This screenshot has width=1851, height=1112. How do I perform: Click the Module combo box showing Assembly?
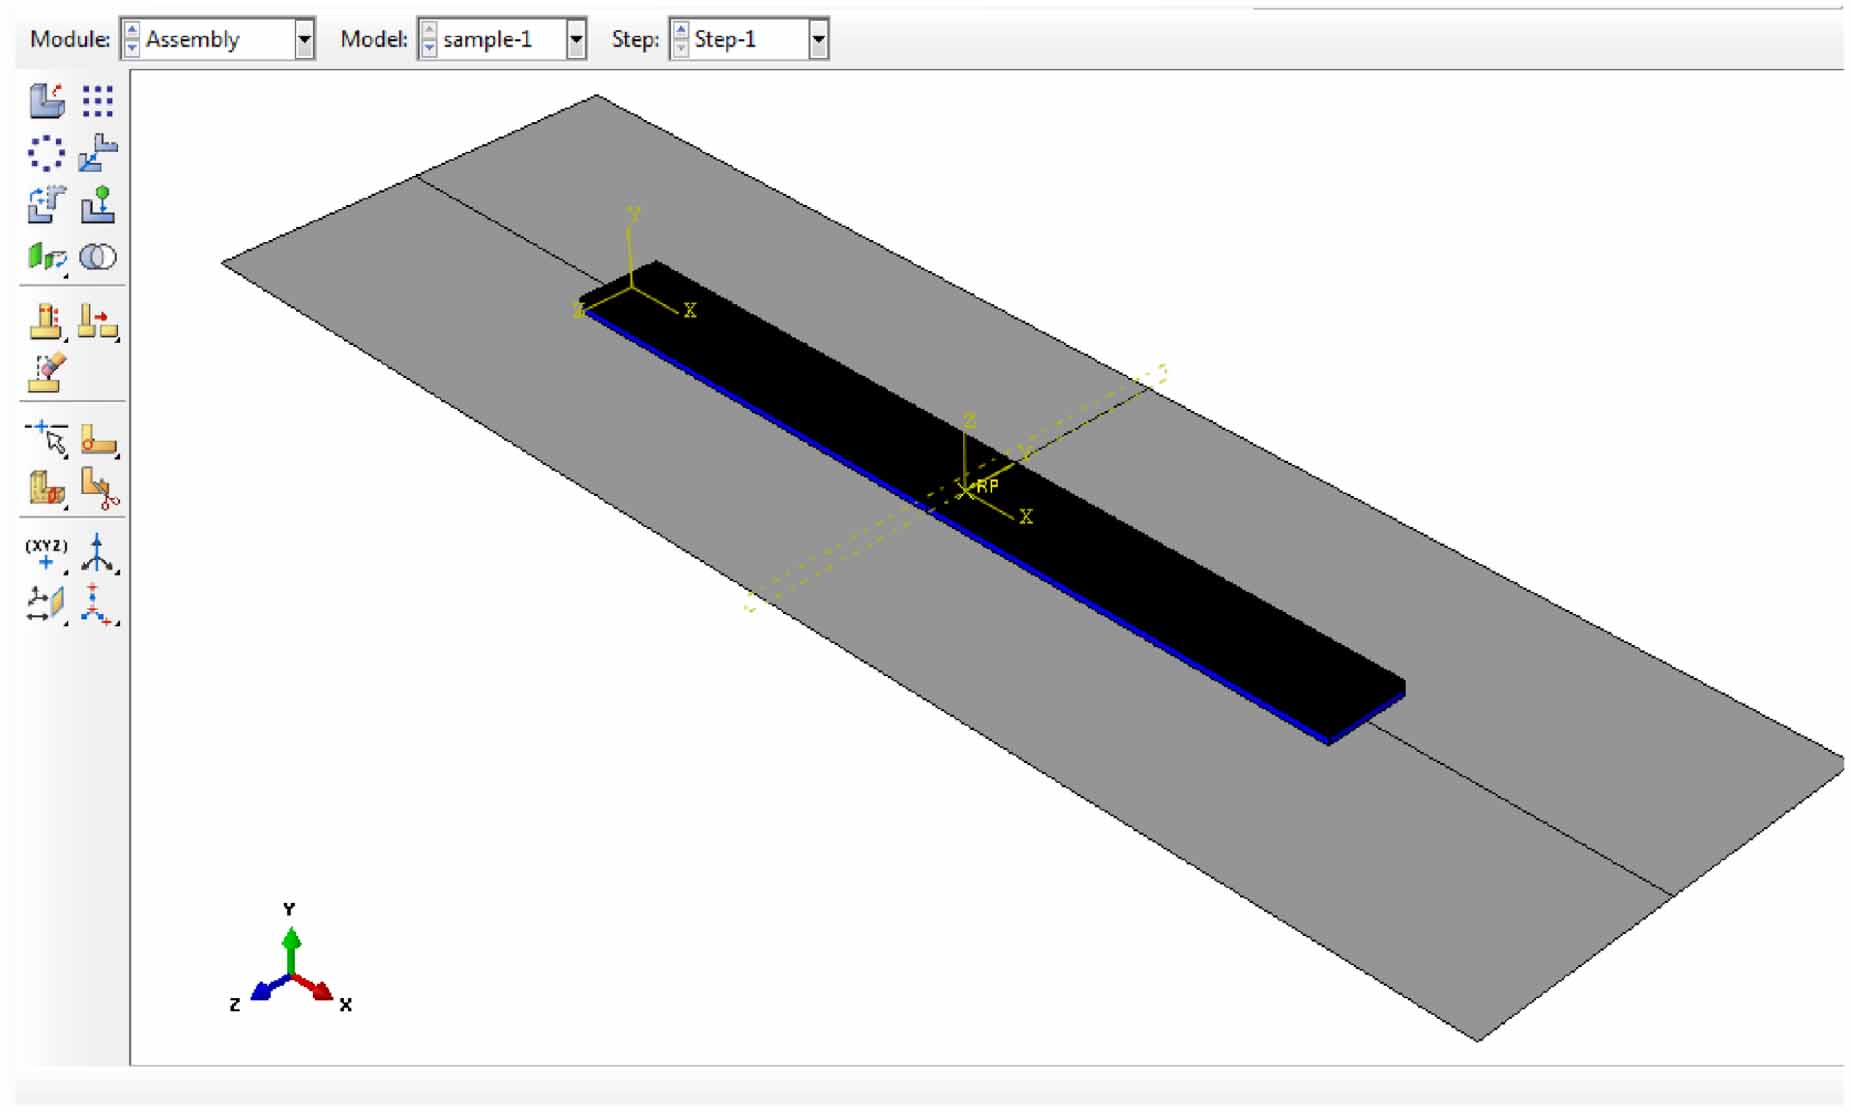point(217,40)
